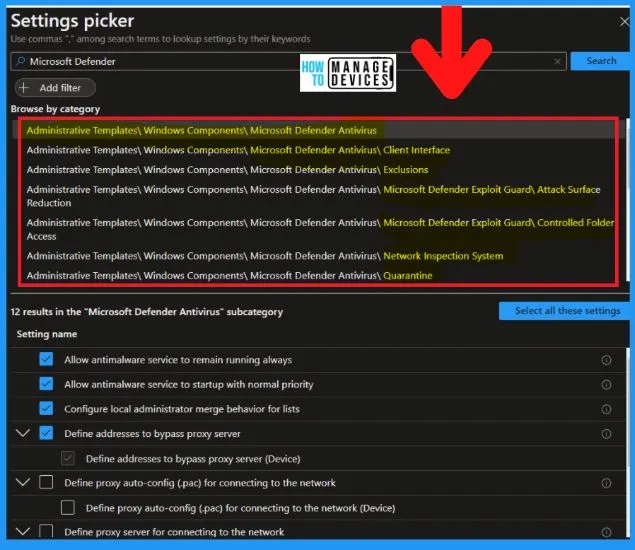Uncheck Configure local administrator merge behavior for lists
Image resolution: width=635 pixels, height=550 pixels.
[x=46, y=408]
